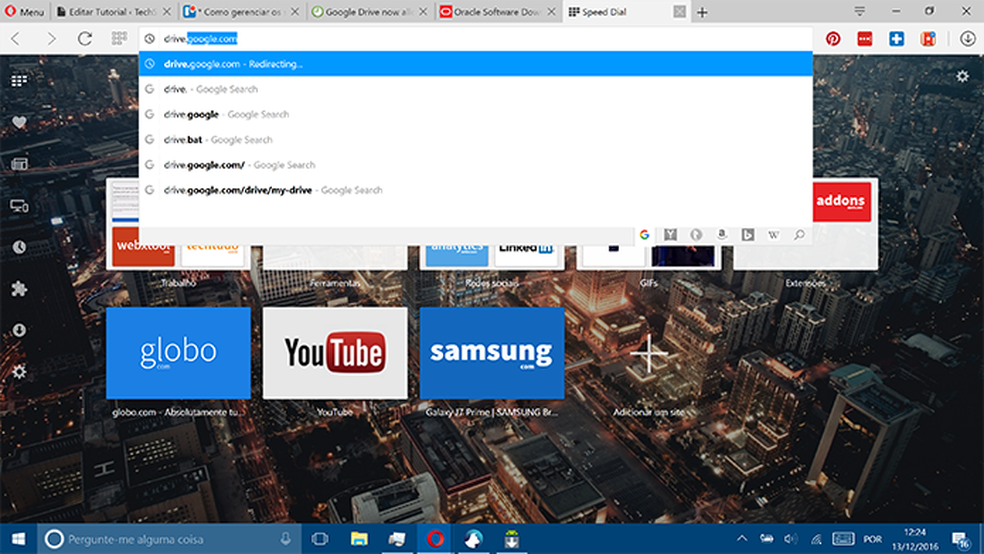Select 'drive.' Google Search suggestion
The width and height of the screenshot is (984, 554).
pos(476,89)
